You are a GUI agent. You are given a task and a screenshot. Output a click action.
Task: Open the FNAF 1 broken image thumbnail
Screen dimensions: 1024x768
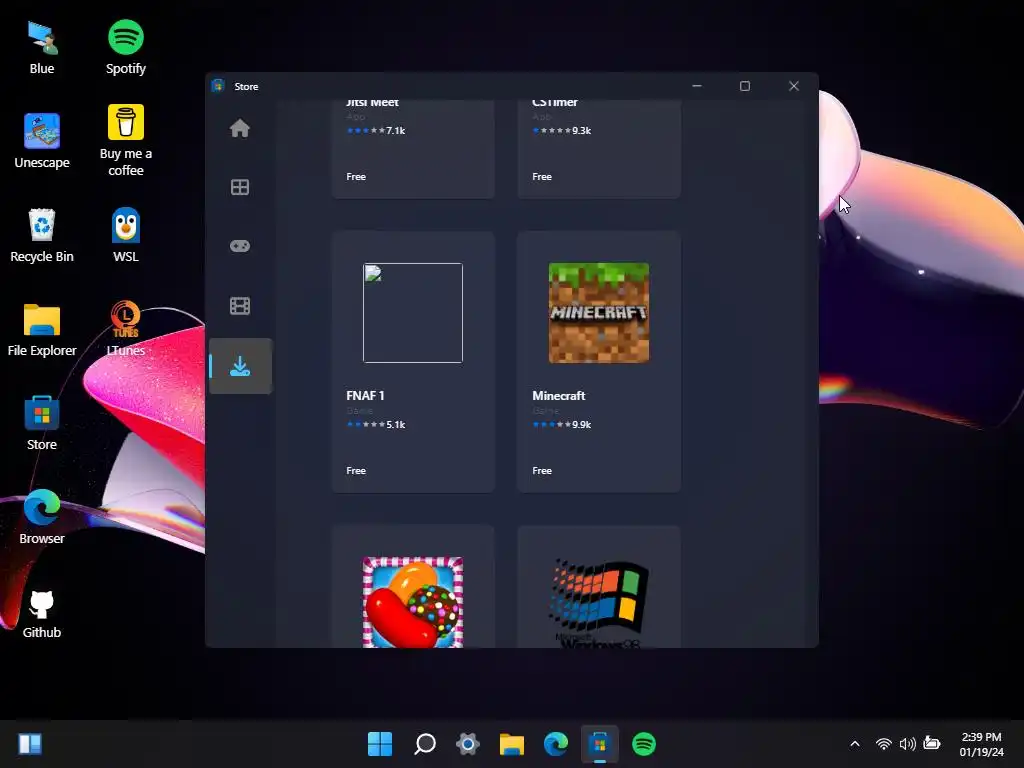(x=413, y=313)
